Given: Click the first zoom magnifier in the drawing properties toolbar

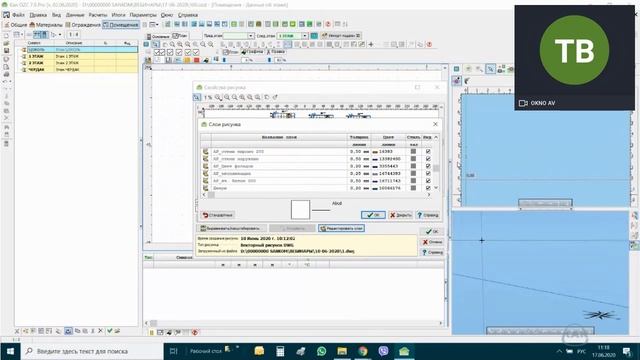Looking at the screenshot, I should point(218,97).
